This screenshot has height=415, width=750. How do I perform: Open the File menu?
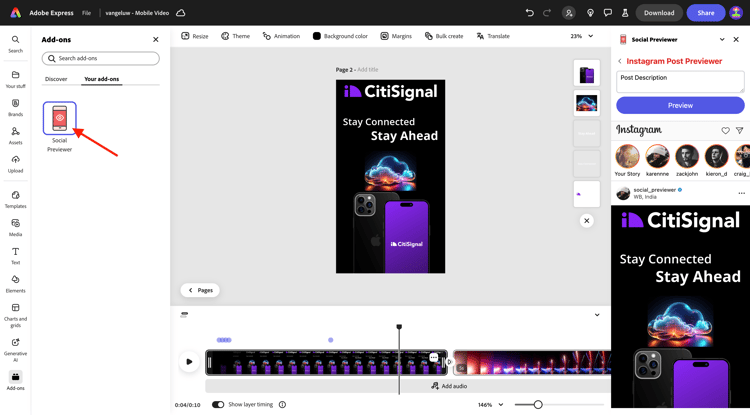click(86, 13)
